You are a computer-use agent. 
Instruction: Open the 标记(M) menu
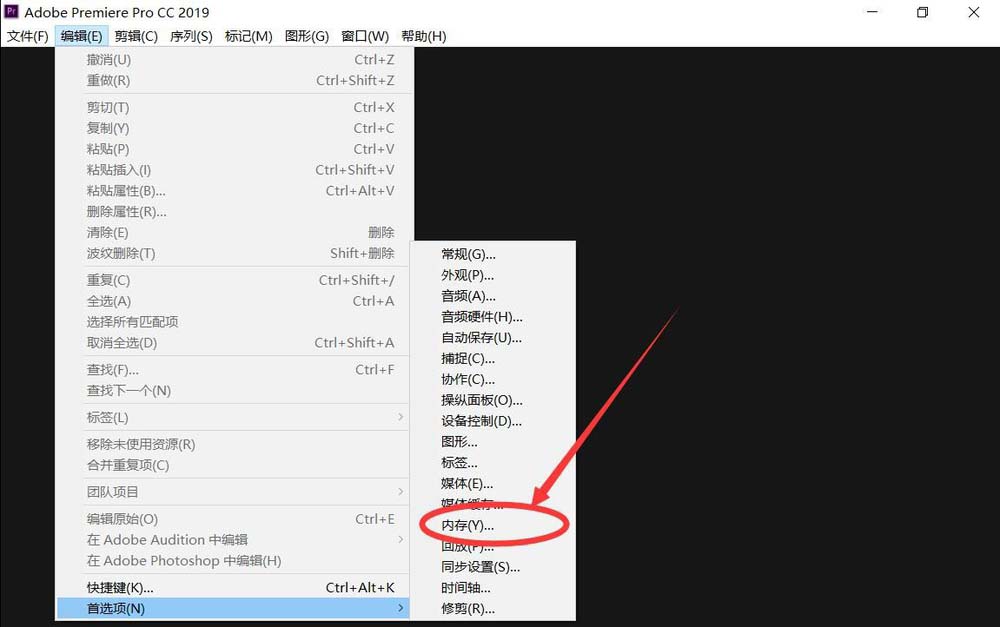[248, 36]
